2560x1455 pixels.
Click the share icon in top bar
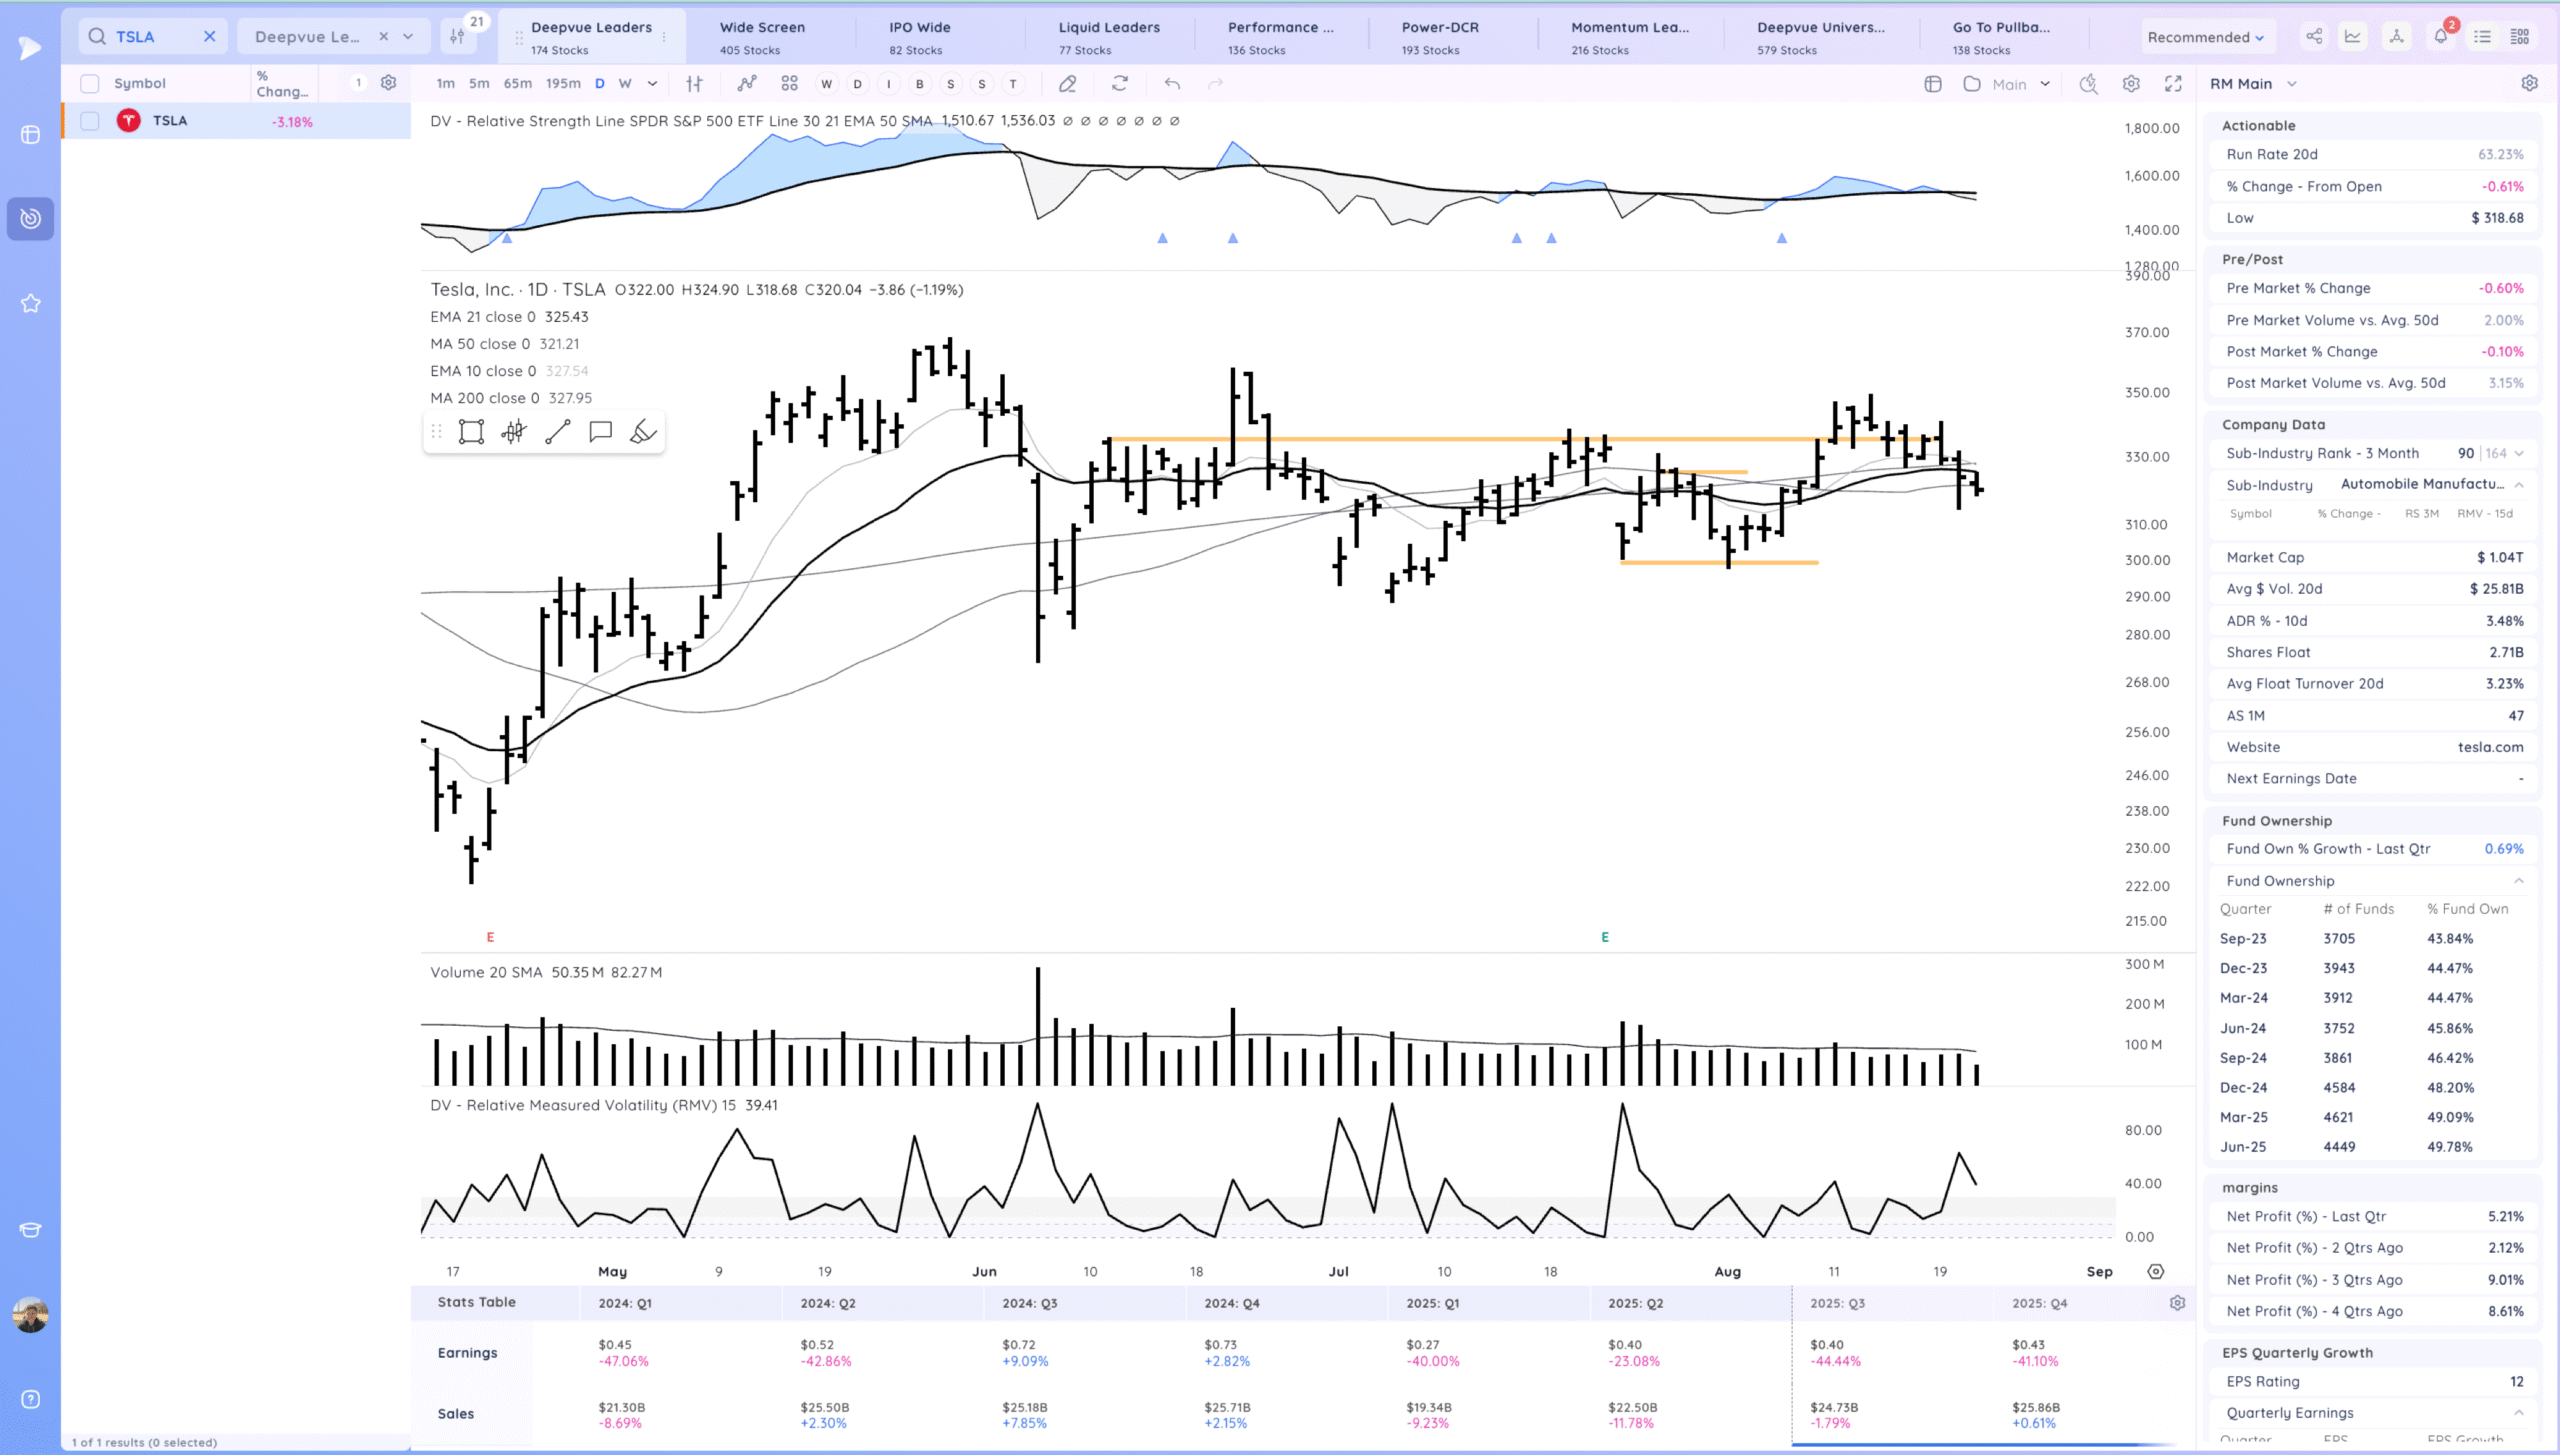pos(2314,36)
